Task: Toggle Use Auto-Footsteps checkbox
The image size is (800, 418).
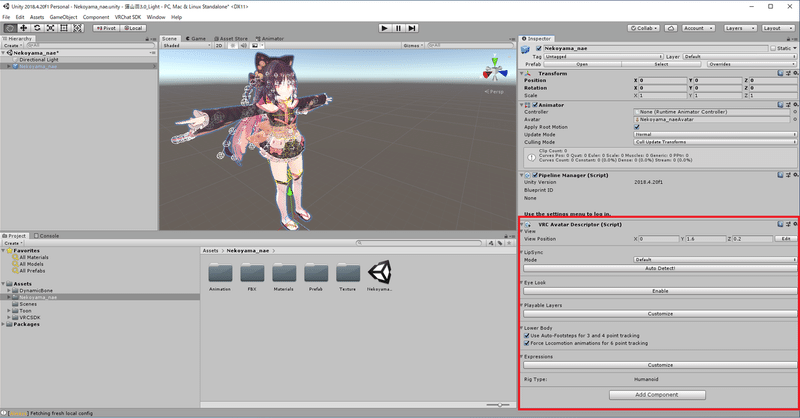Action: [x=527, y=336]
